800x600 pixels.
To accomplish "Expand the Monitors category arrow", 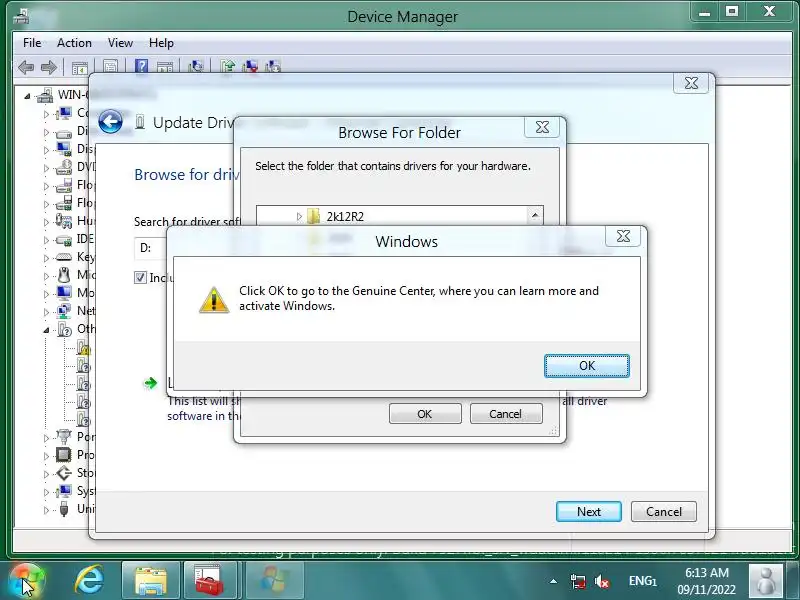I will coord(46,294).
